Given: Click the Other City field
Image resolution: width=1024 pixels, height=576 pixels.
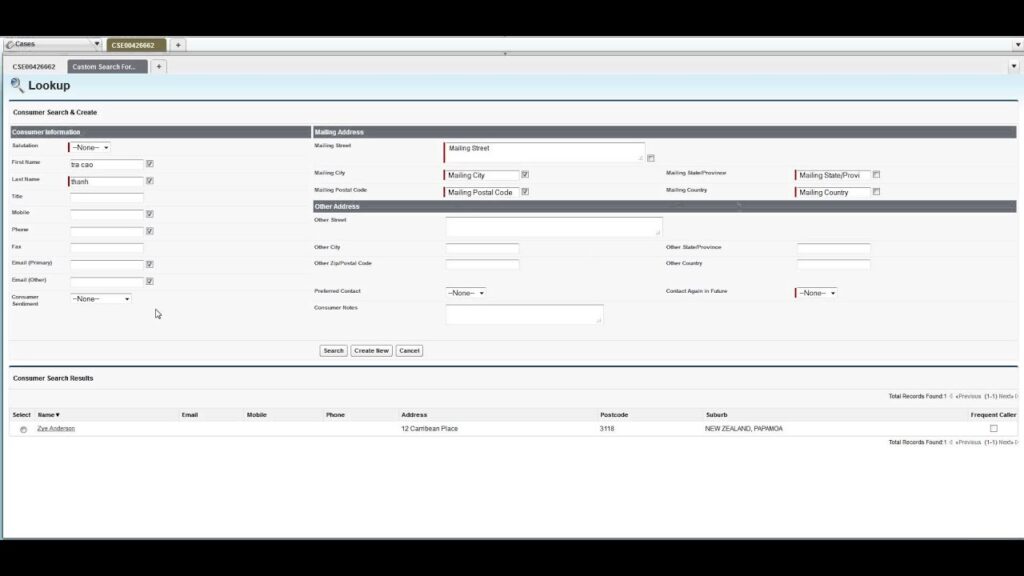Looking at the screenshot, I should 482,248.
